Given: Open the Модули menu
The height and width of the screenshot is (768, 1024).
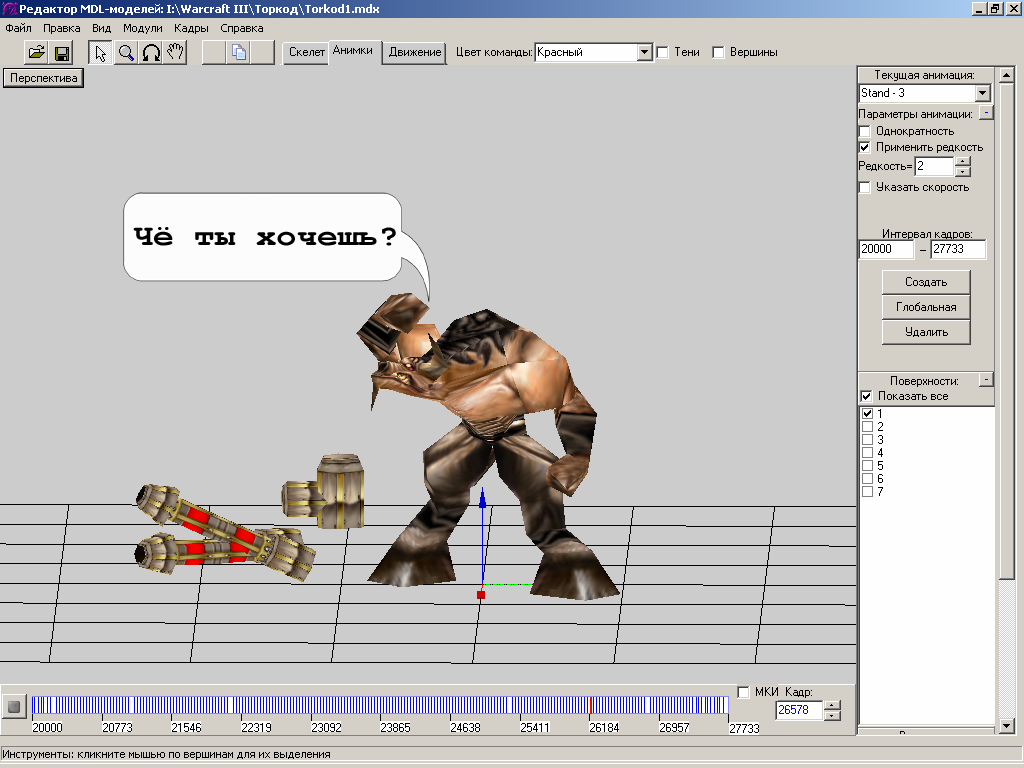Looking at the screenshot, I should (142, 28).
